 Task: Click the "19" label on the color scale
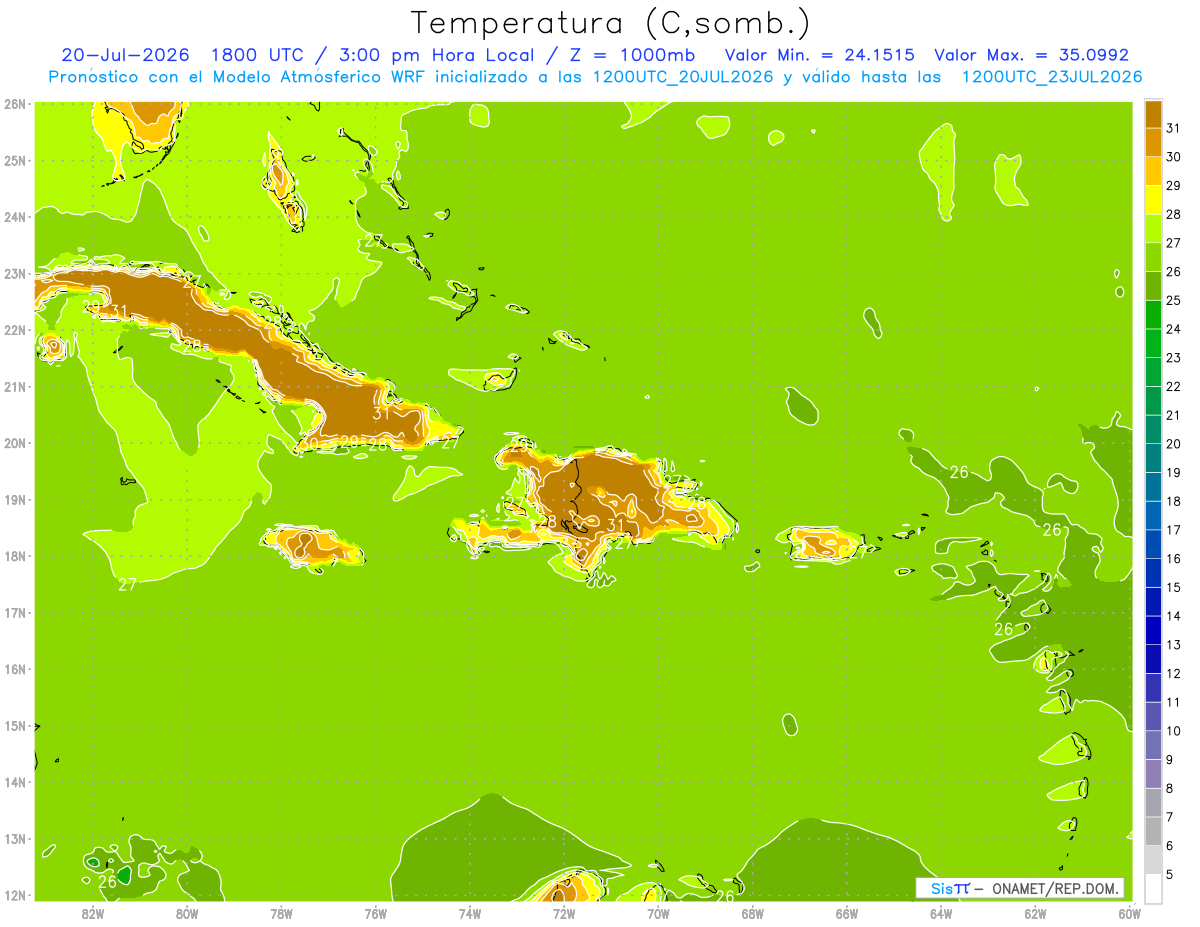(1173, 473)
